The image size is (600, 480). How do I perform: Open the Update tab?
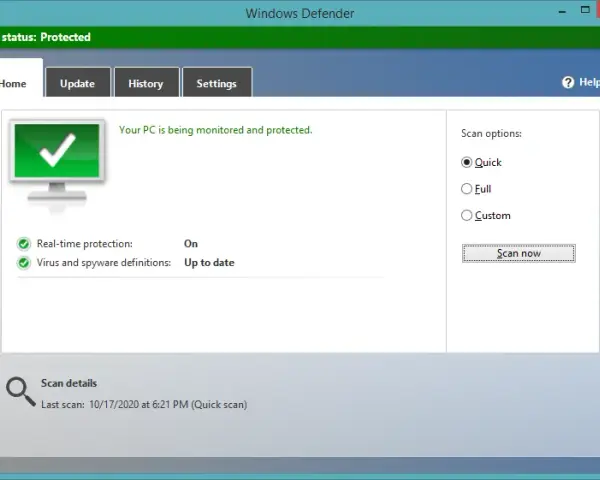[x=78, y=82]
